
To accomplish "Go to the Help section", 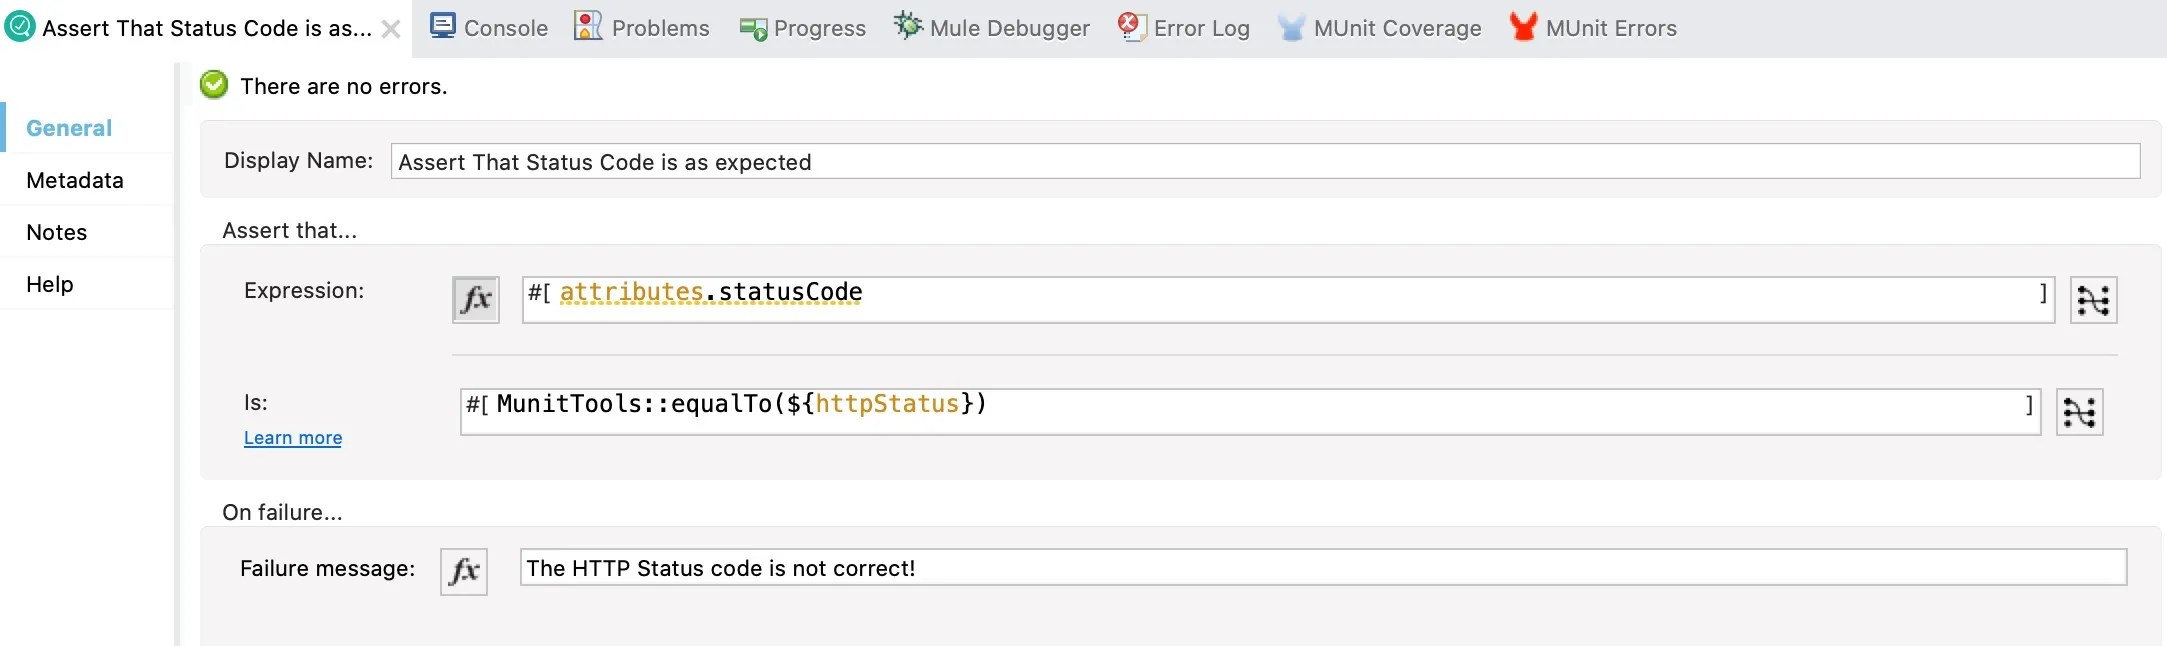I will pyautogui.click(x=50, y=284).
